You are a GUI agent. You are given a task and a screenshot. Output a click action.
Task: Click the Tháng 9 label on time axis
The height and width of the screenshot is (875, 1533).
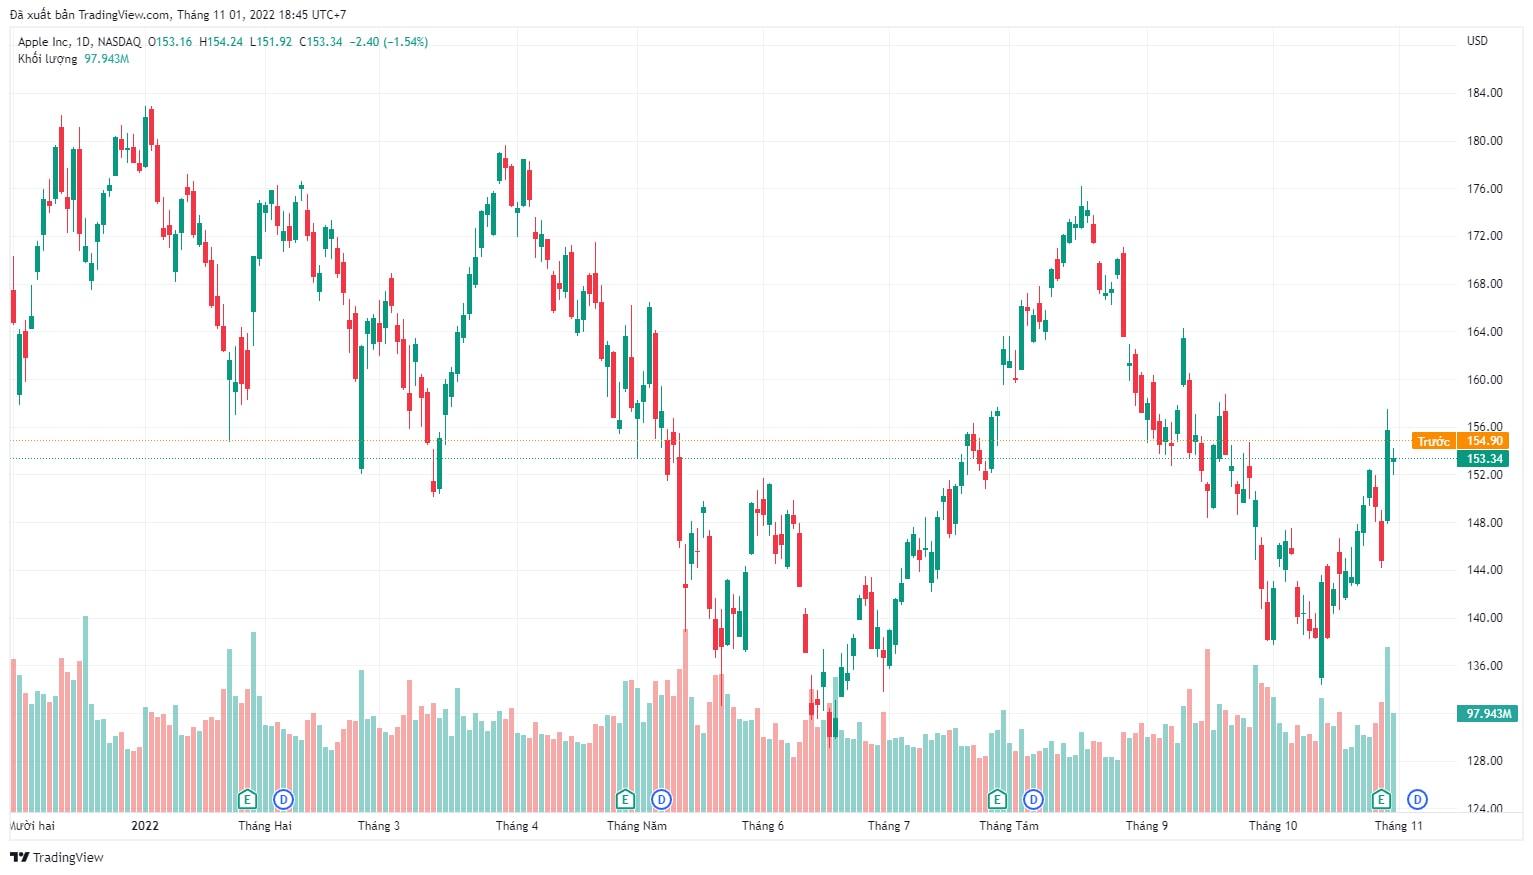pyautogui.click(x=1147, y=826)
